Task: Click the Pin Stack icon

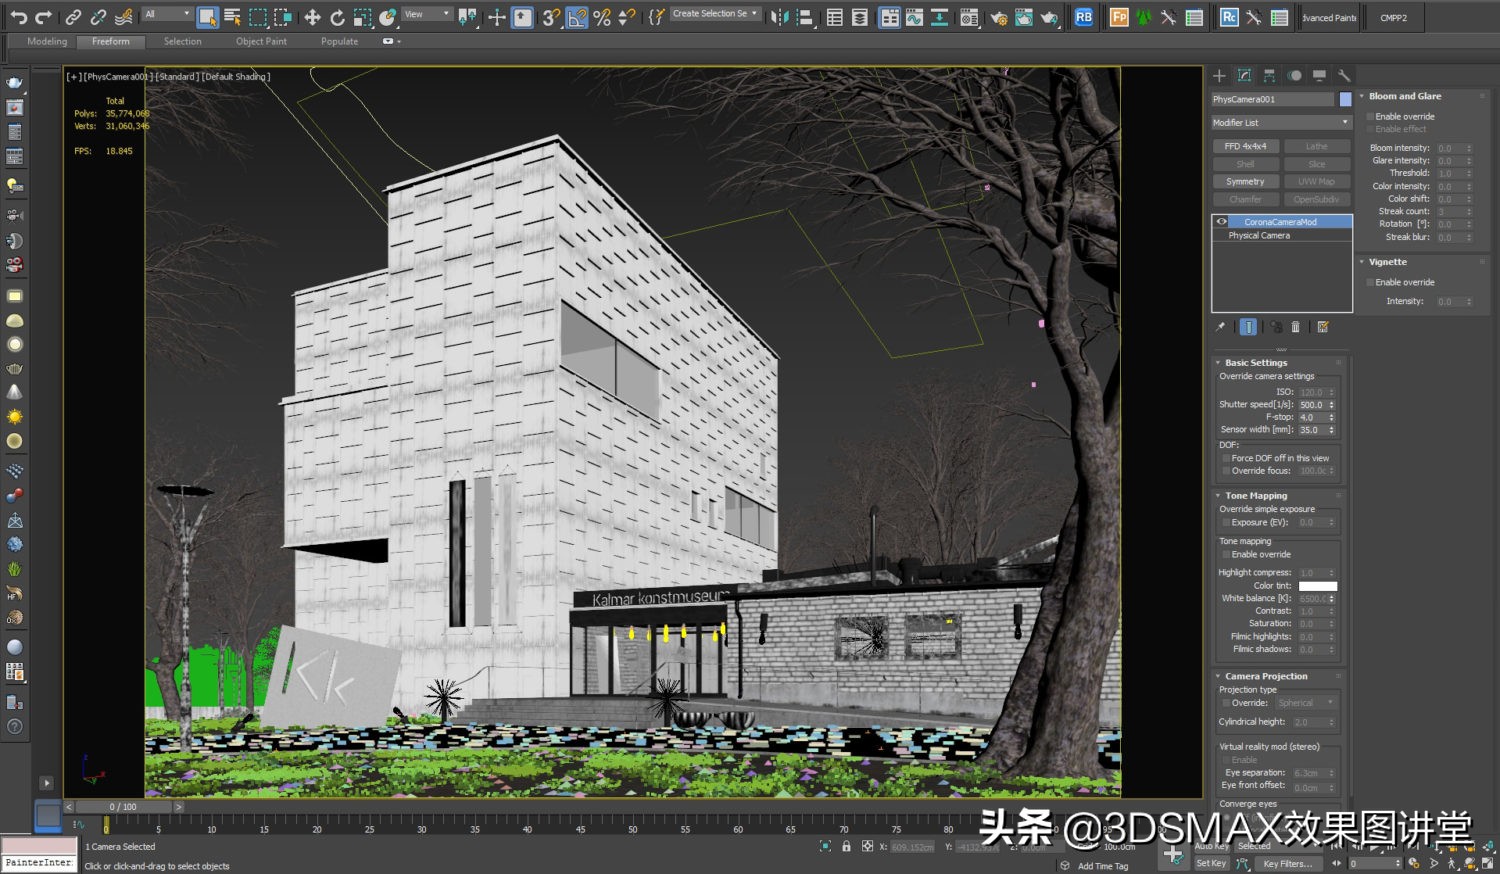Action: 1220,327
